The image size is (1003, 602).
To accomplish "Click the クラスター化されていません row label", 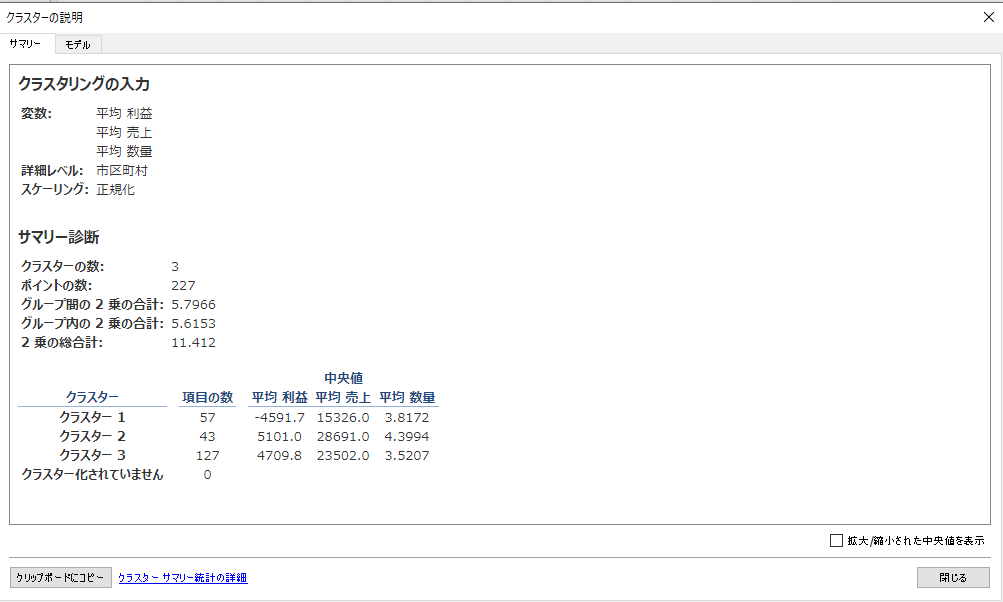I will (92, 475).
